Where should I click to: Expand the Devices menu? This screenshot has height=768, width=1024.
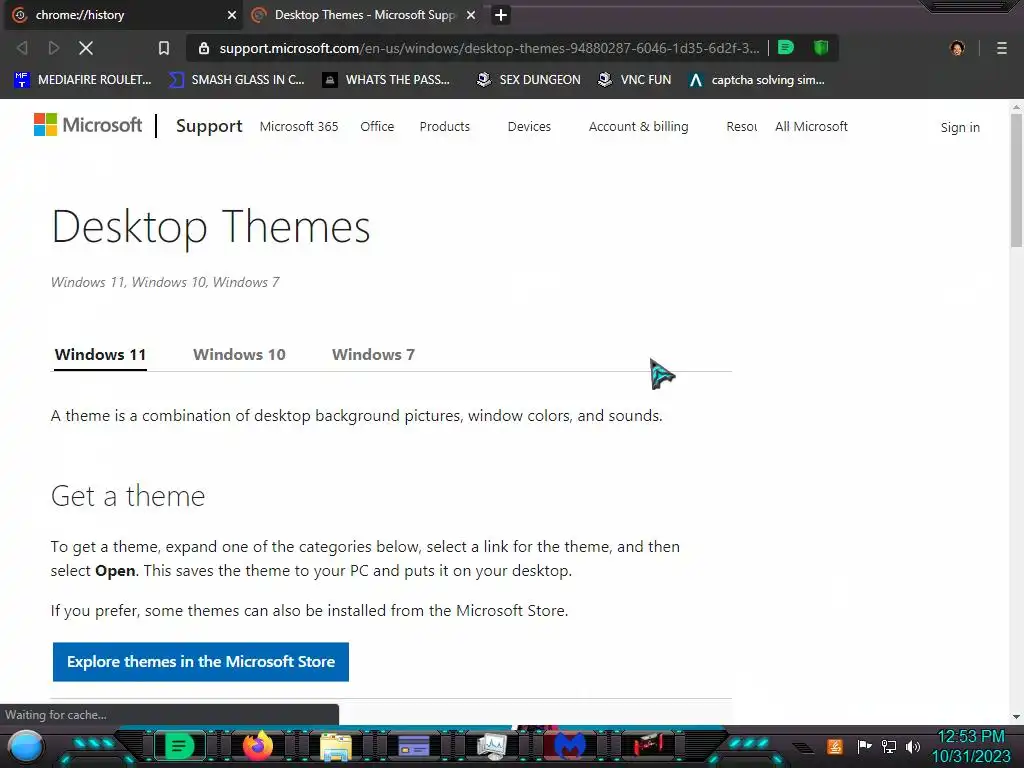click(529, 127)
